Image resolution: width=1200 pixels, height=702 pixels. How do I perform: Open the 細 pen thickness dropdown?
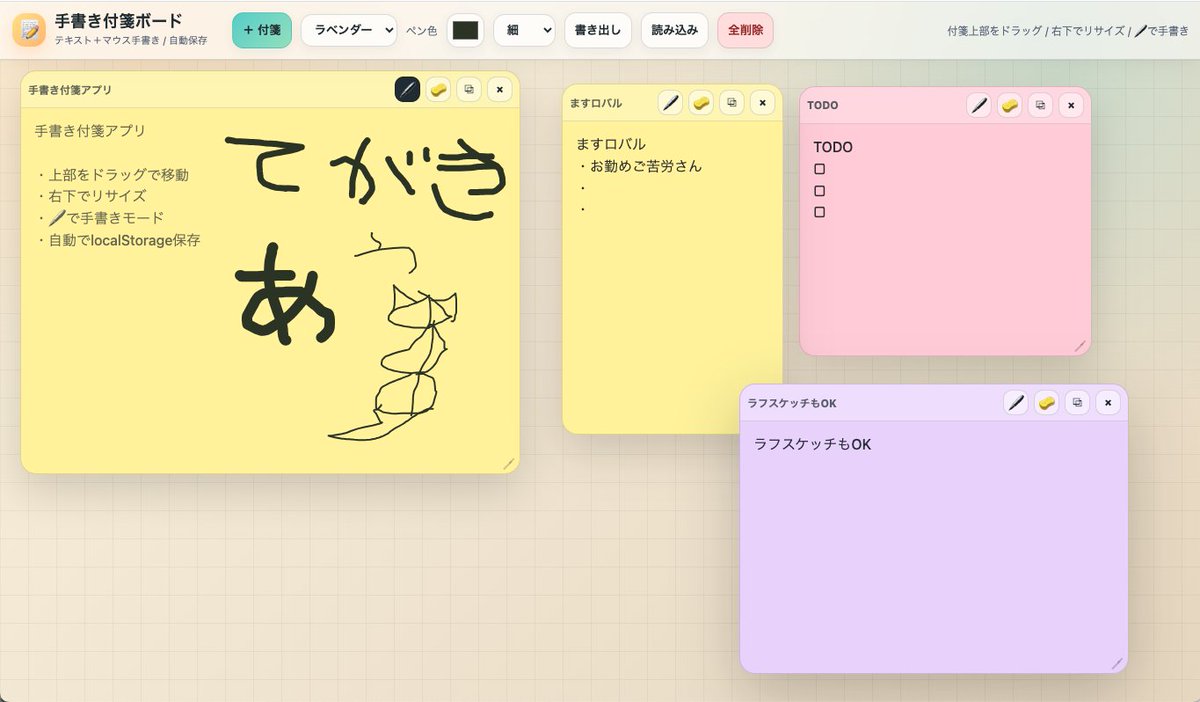[524, 30]
